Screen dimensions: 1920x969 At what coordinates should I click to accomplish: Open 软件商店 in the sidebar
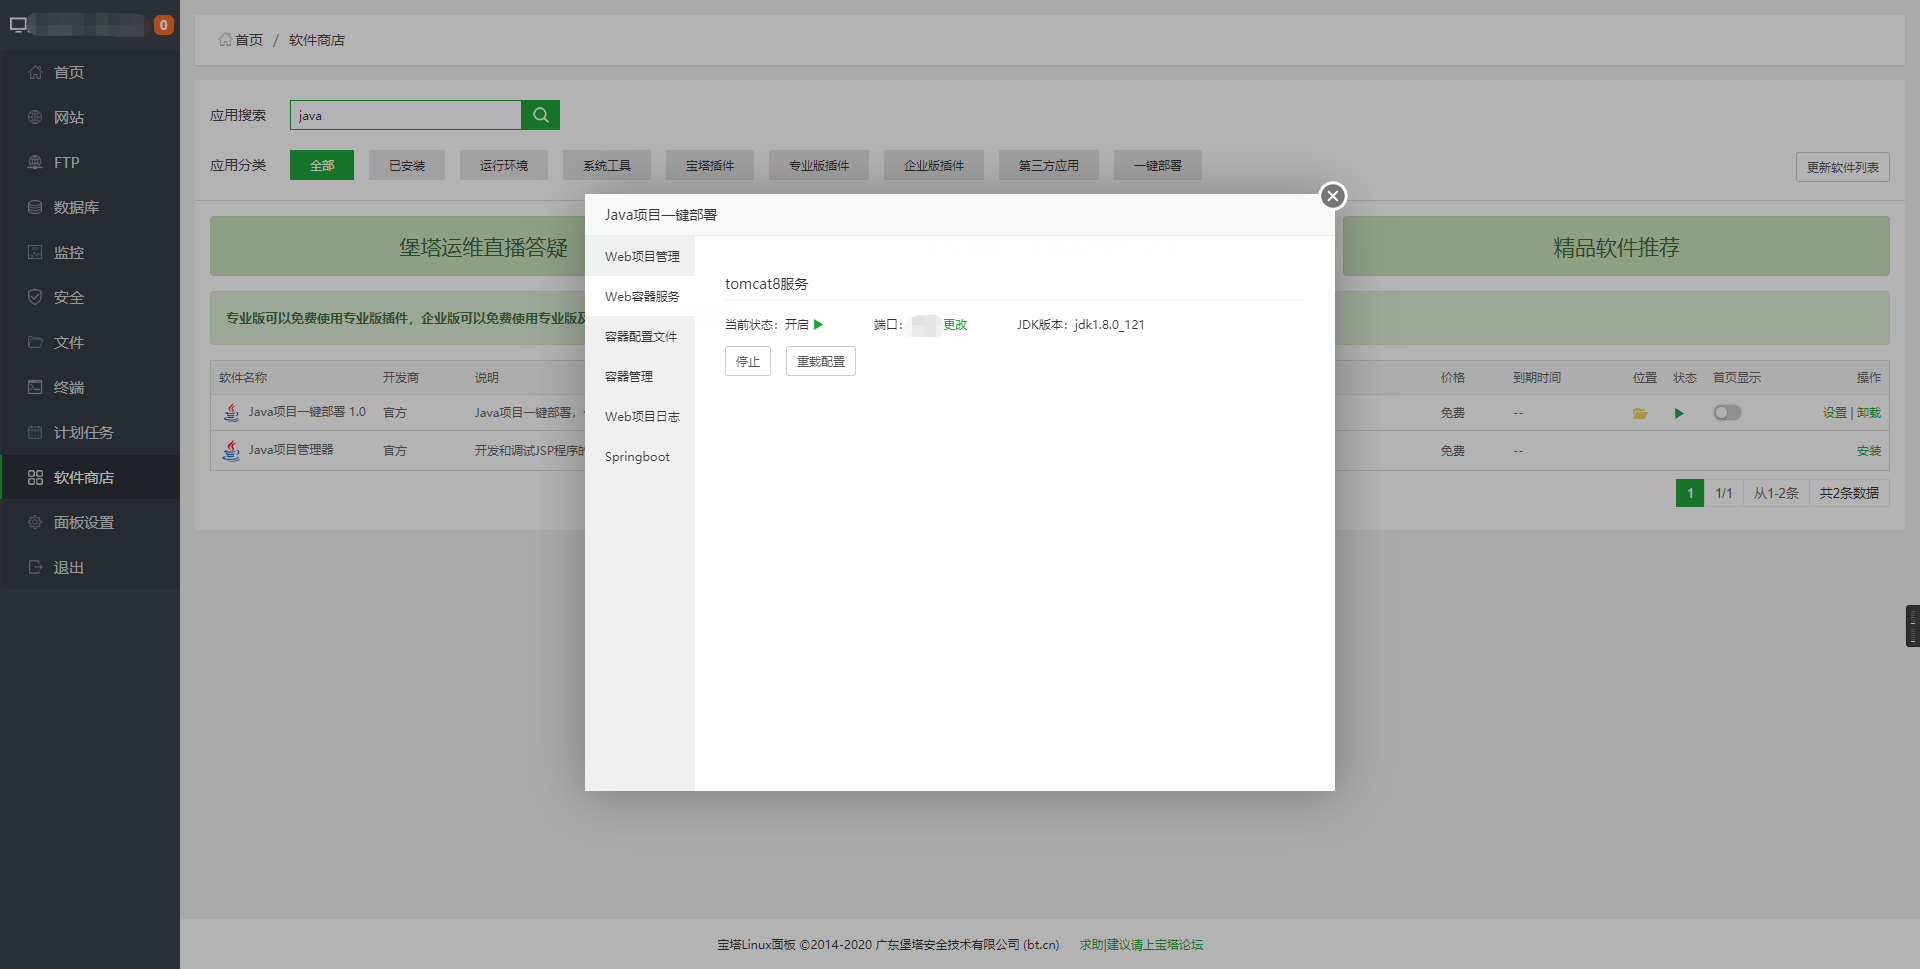[x=90, y=477]
